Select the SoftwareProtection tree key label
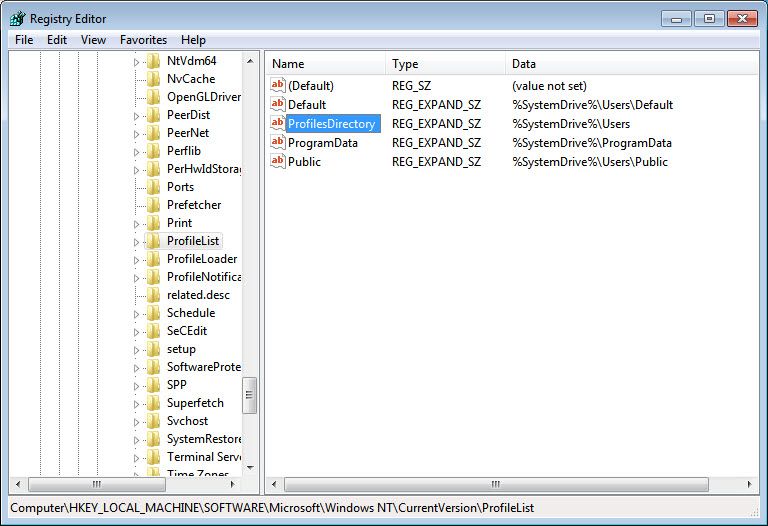The image size is (768, 526). coord(204,367)
